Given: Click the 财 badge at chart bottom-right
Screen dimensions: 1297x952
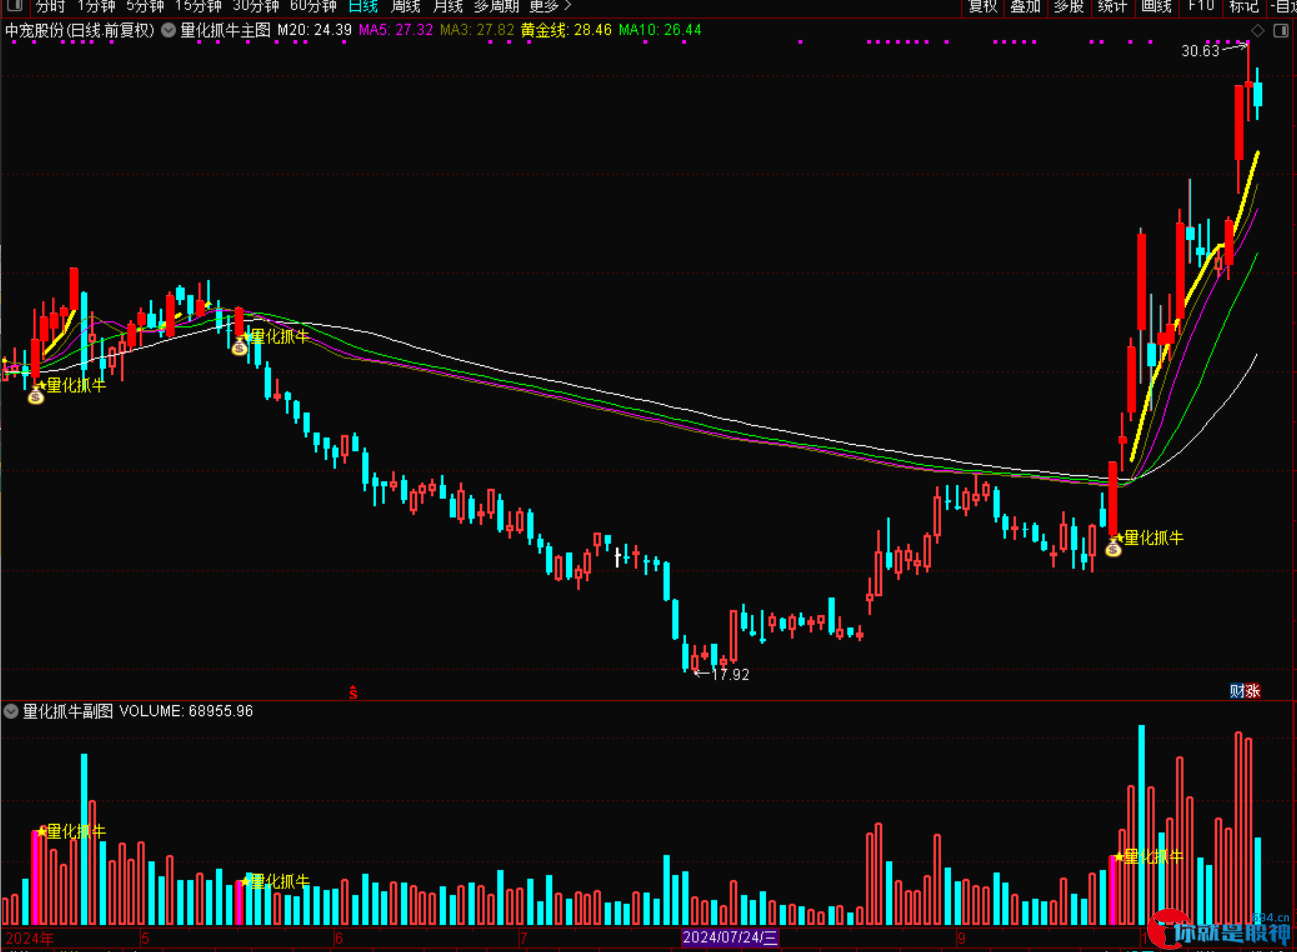Looking at the screenshot, I should tap(1237, 691).
